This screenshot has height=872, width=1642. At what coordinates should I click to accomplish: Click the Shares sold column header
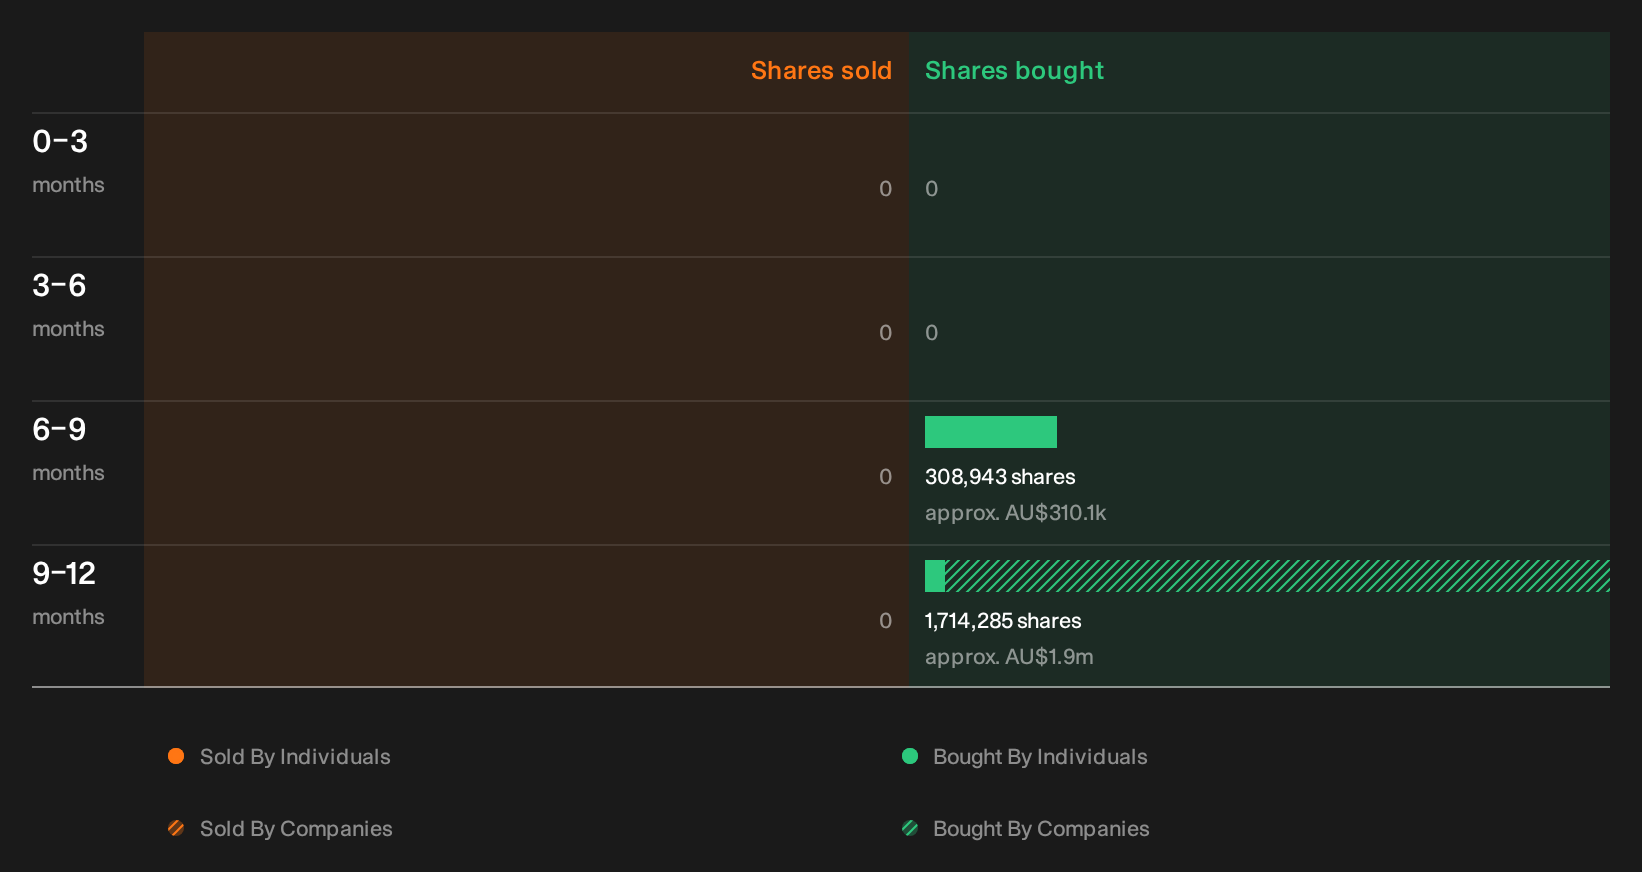pyautogui.click(x=821, y=71)
